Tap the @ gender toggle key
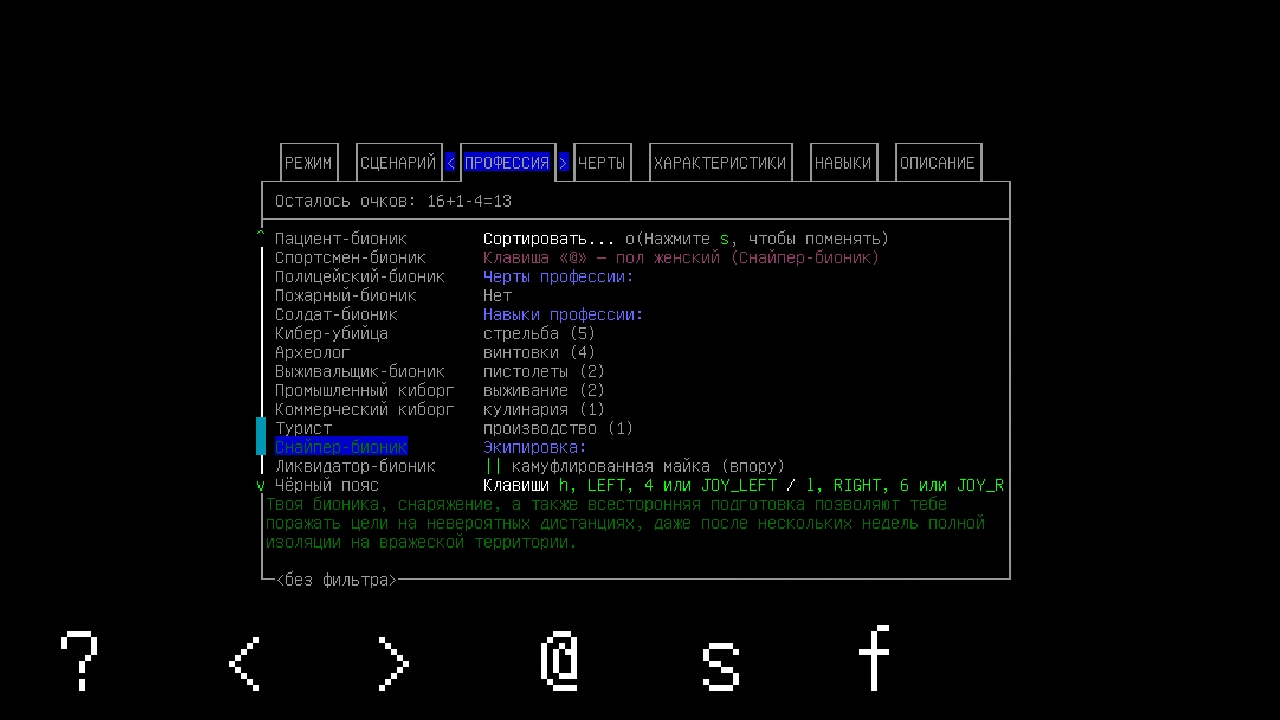Viewport: 1280px width, 720px height. 560,662
